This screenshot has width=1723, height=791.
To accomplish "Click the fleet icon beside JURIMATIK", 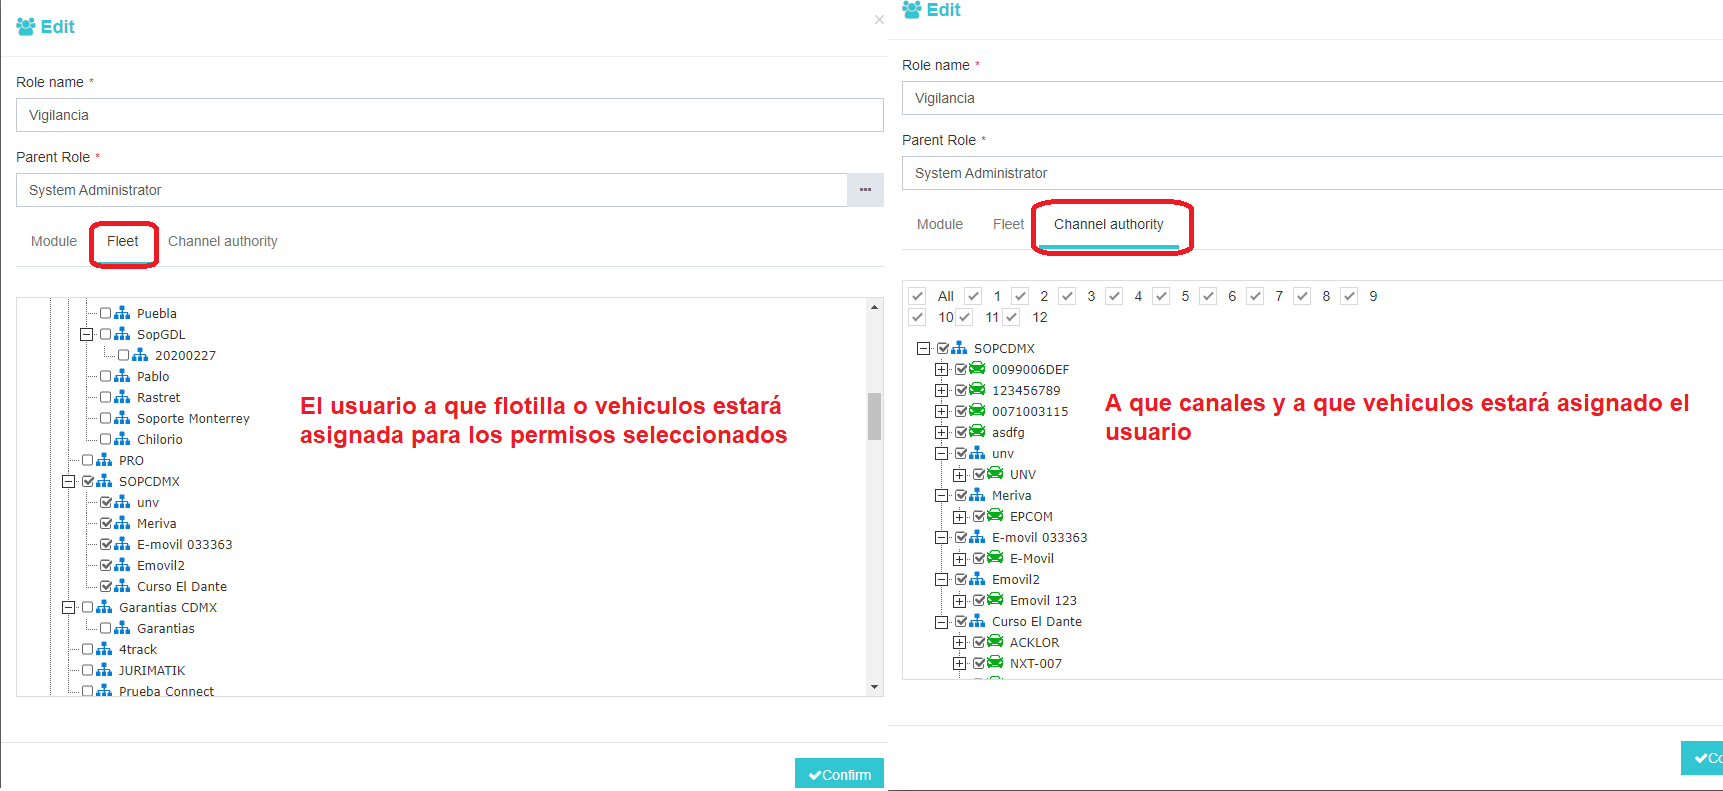I will point(104,670).
